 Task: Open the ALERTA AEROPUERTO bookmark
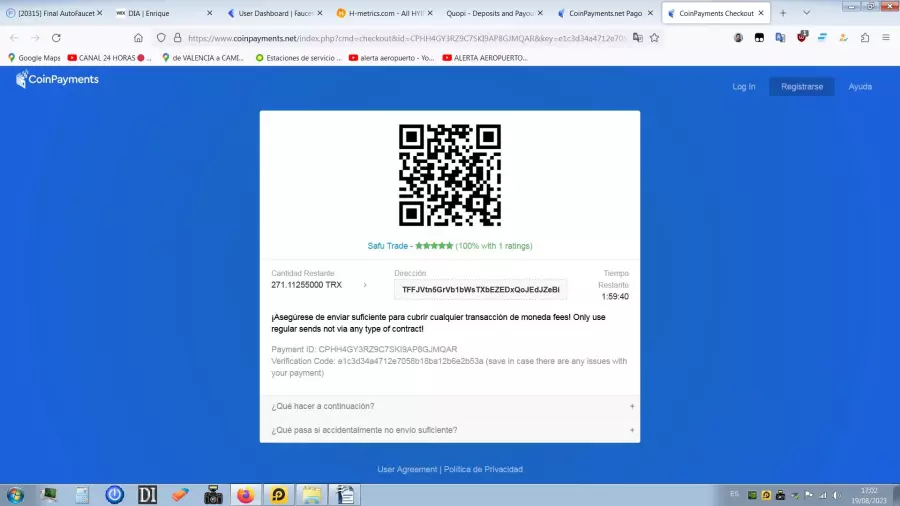[x=485, y=58]
